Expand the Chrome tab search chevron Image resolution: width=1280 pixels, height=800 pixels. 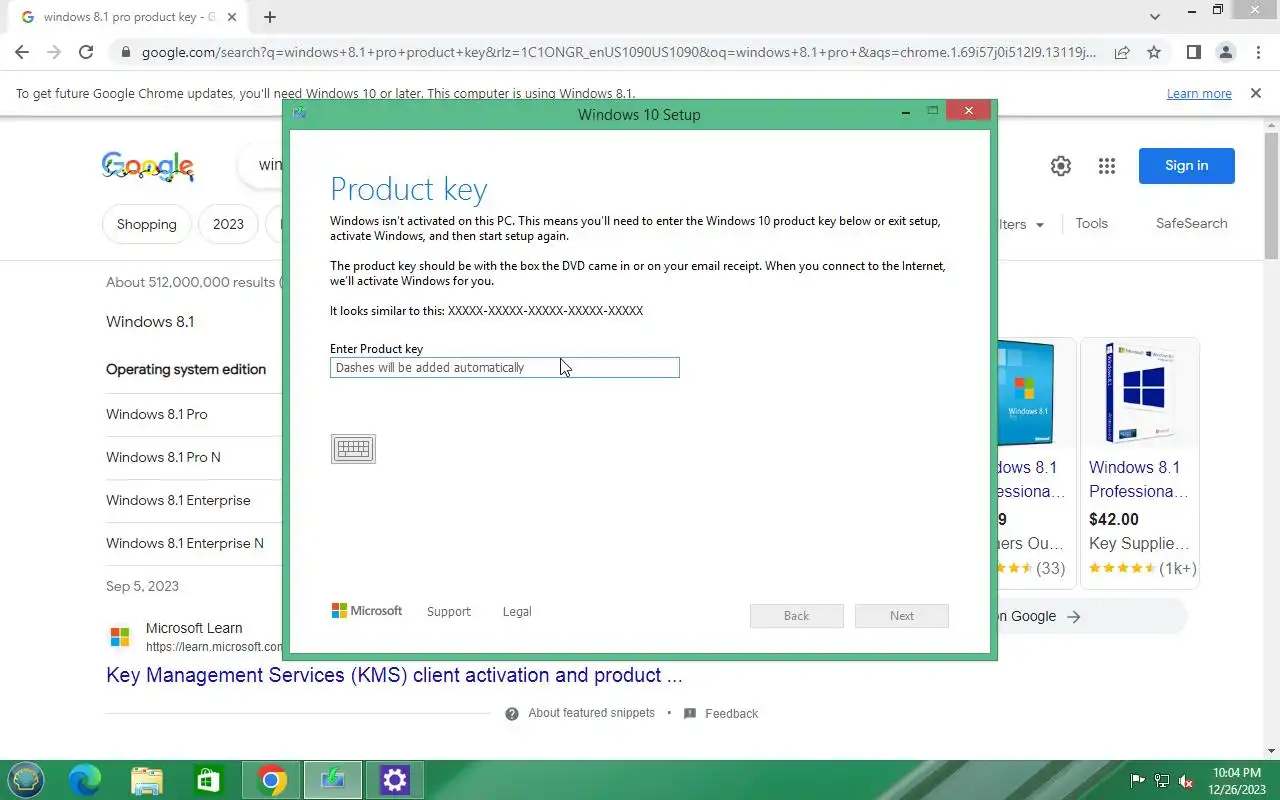point(1155,17)
